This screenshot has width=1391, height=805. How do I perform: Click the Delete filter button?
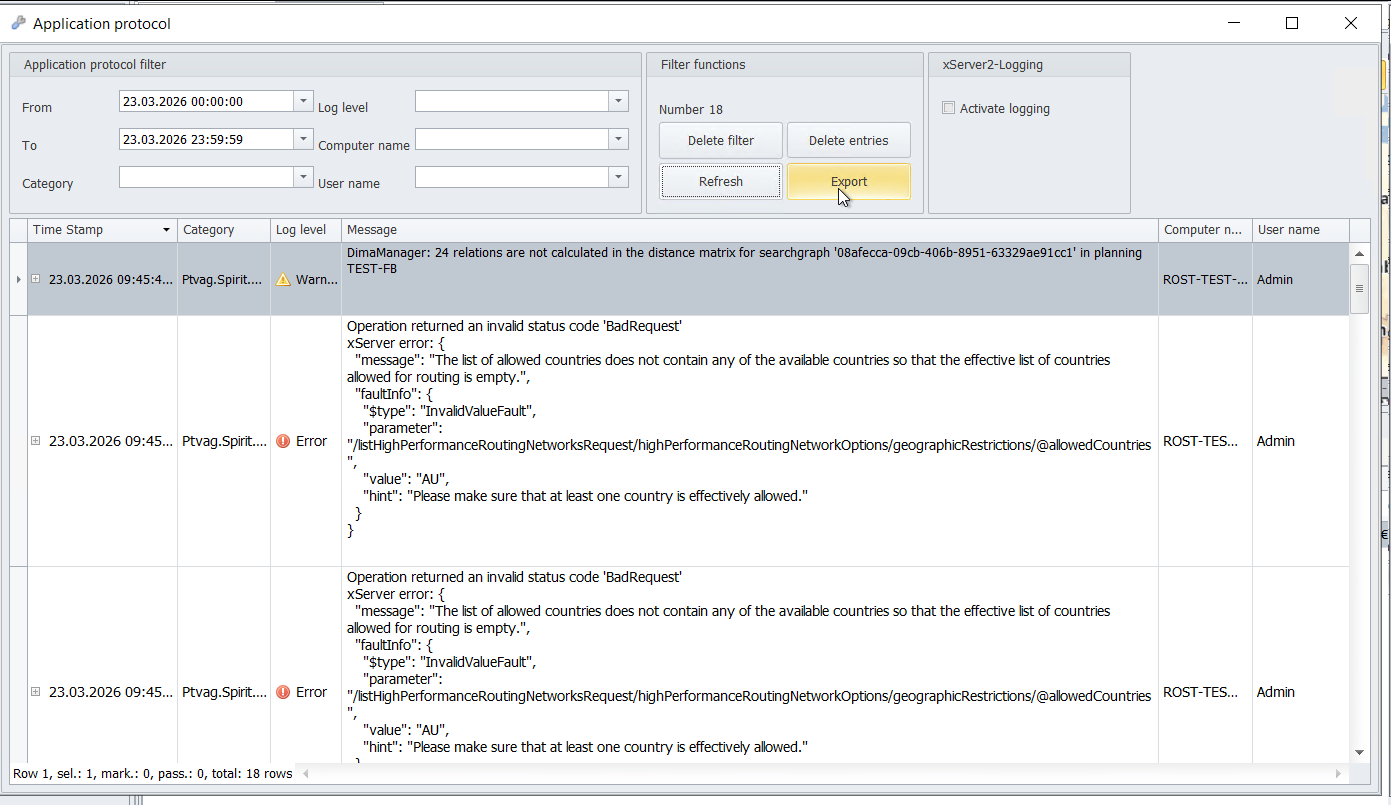pyautogui.click(x=721, y=141)
